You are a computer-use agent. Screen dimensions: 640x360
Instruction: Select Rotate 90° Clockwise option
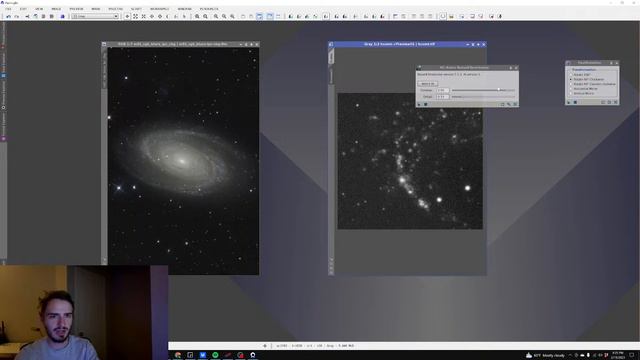click(587, 79)
